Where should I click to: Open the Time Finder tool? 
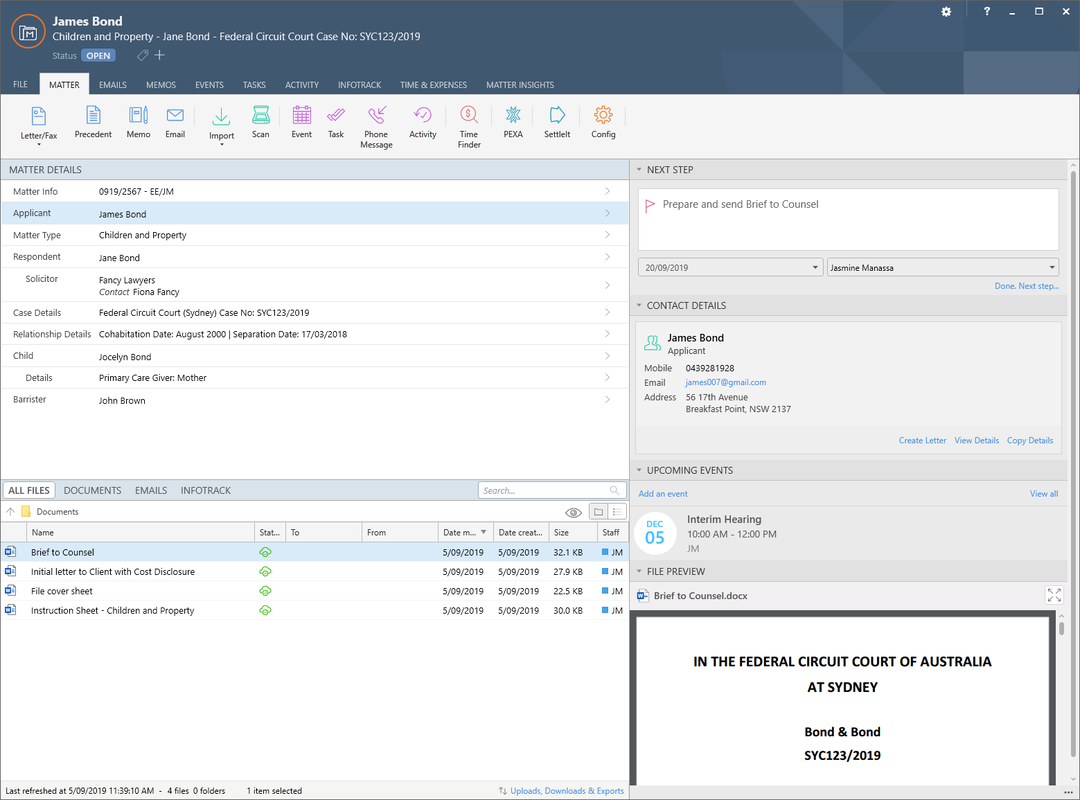coord(468,122)
